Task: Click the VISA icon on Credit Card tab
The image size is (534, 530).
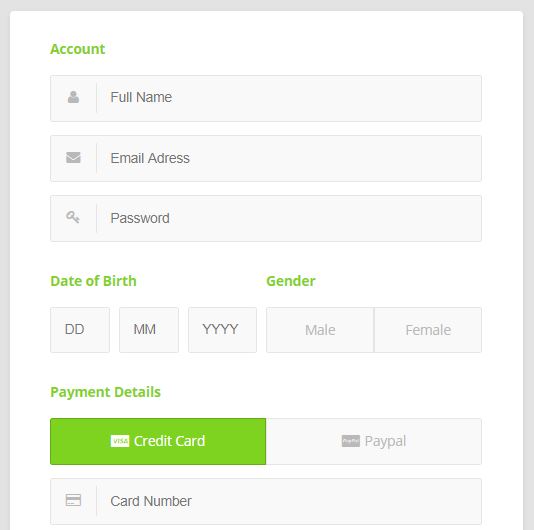Action: (x=120, y=441)
